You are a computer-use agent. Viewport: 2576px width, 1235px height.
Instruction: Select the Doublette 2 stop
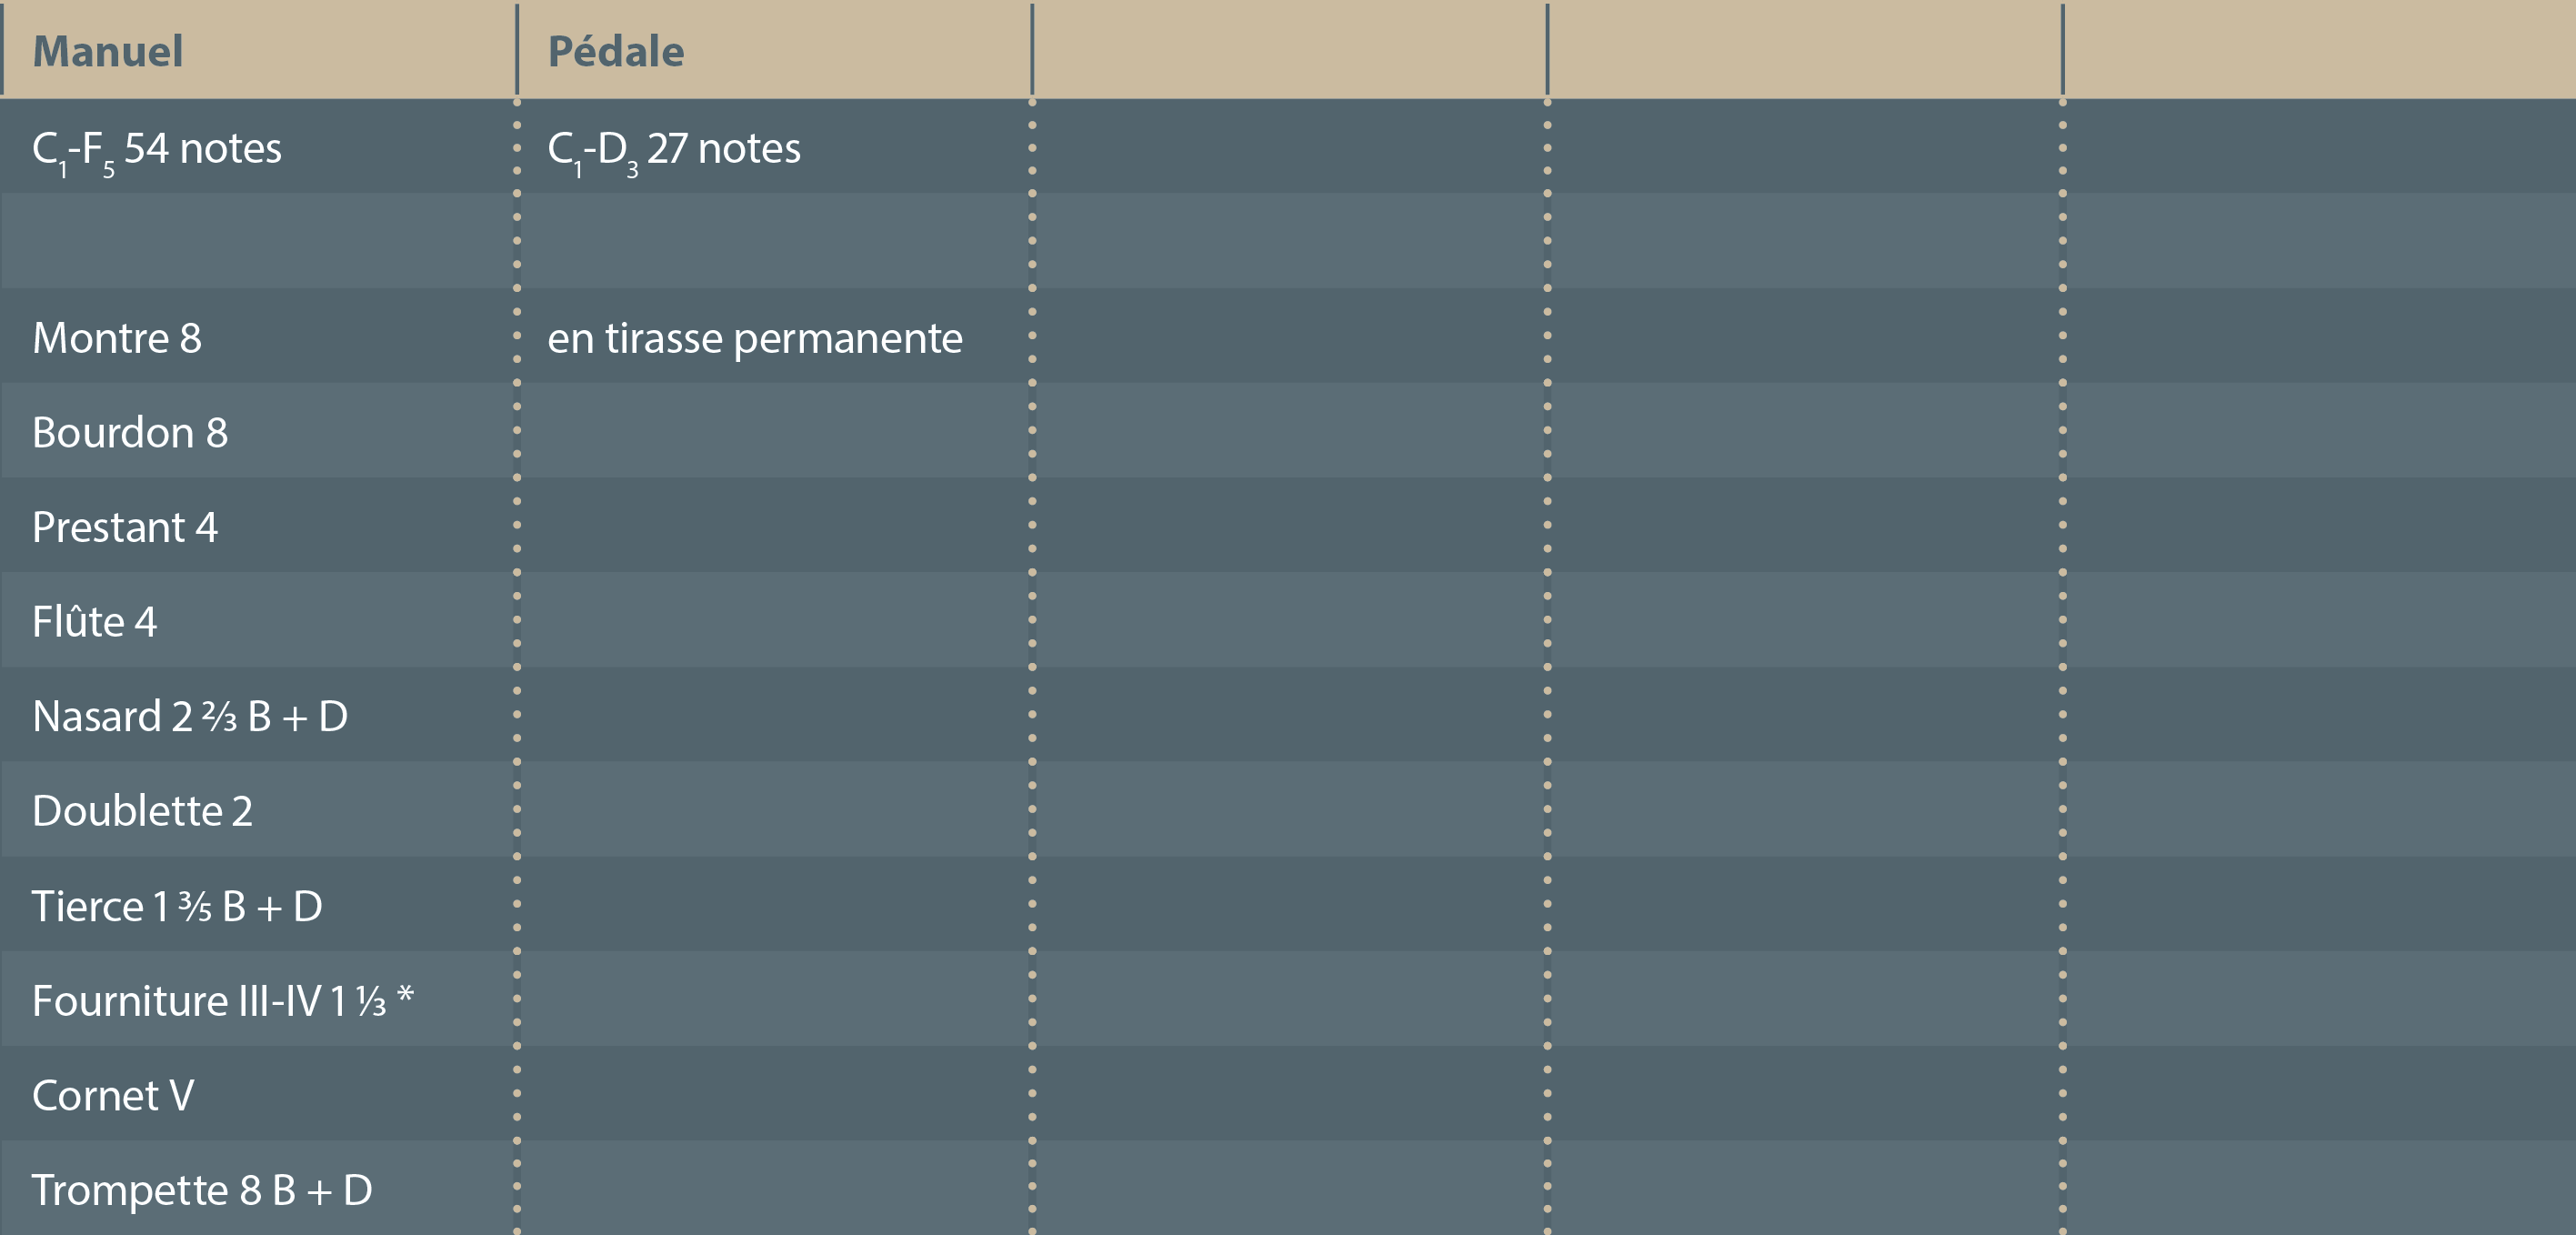pyautogui.click(x=142, y=811)
